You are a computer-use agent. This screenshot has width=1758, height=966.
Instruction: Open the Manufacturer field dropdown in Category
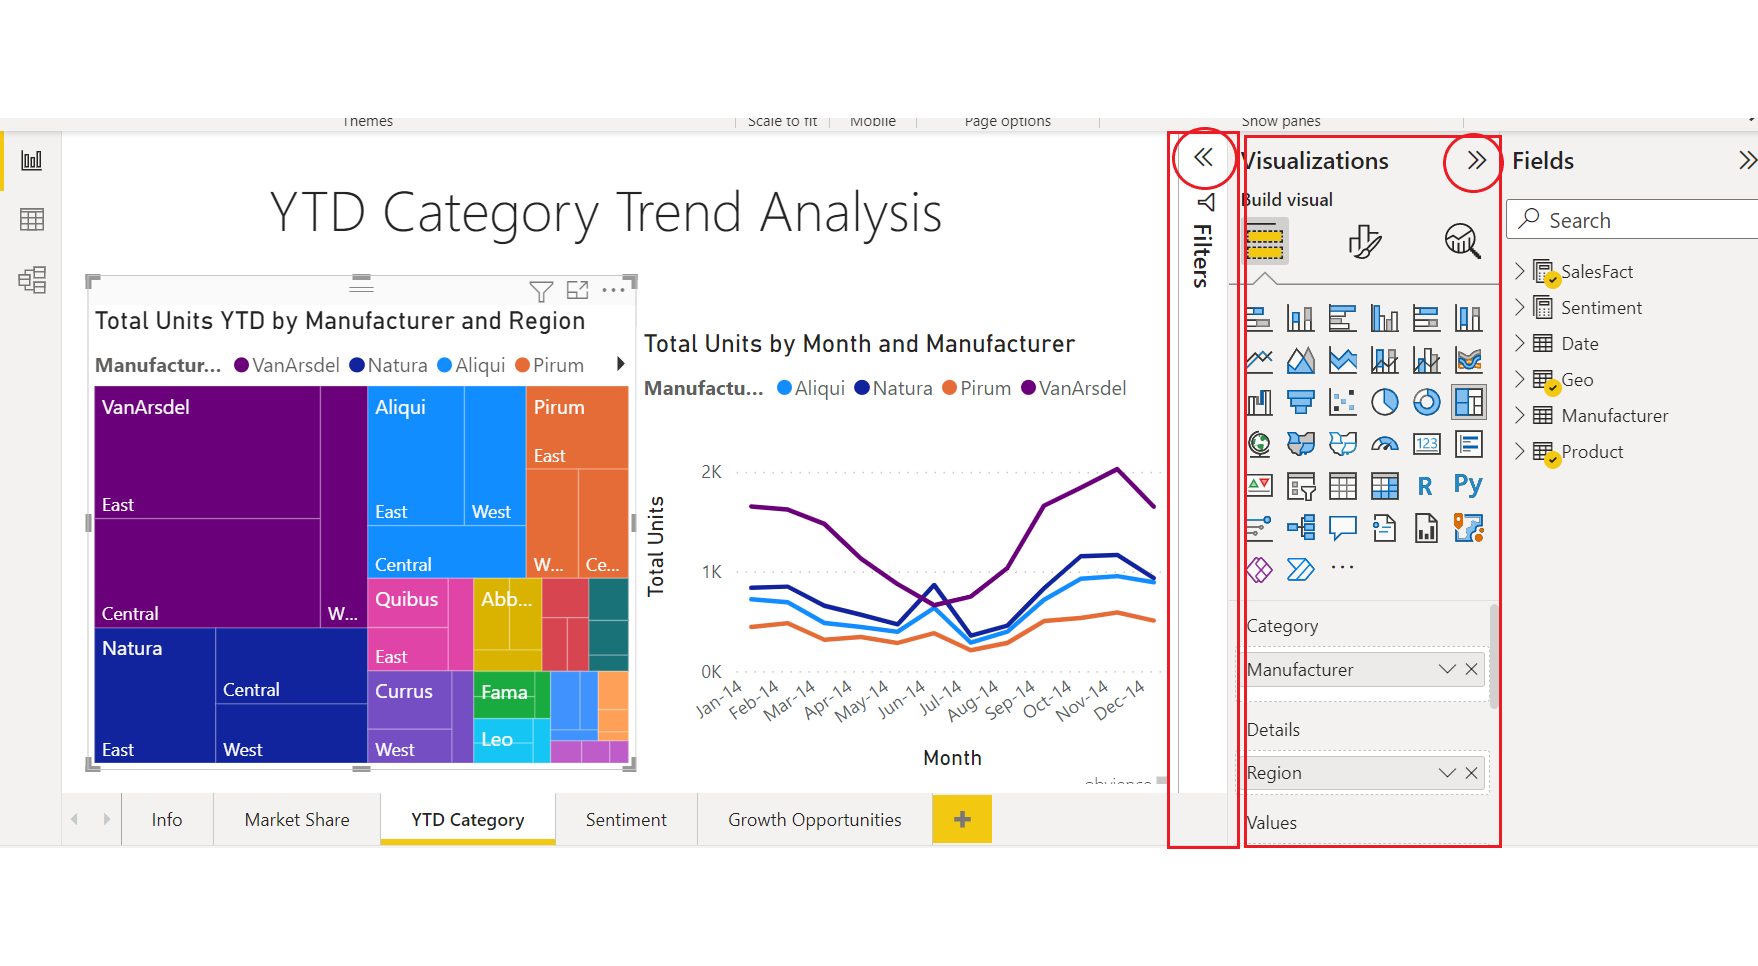coord(1446,669)
